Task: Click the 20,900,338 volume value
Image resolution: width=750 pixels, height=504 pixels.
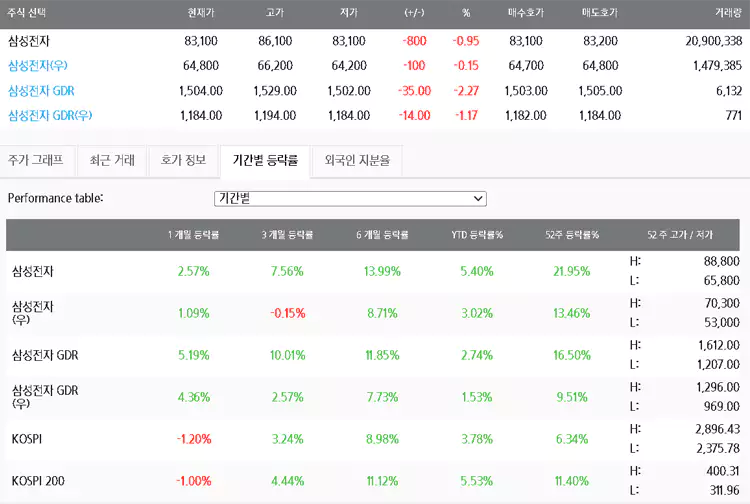Action: point(714,41)
